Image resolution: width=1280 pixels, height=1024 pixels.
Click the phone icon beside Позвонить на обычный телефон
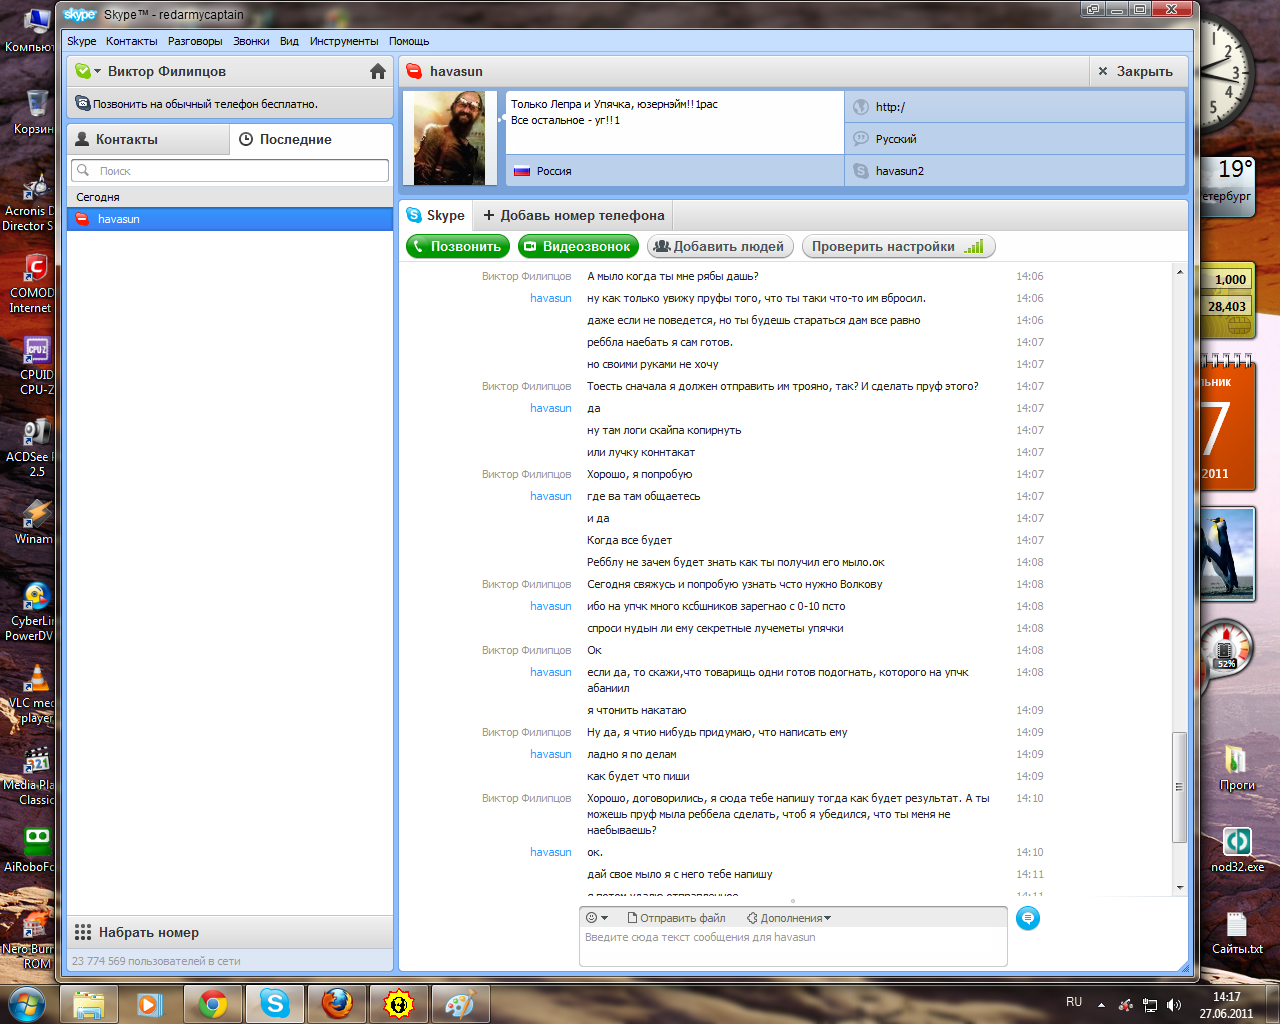pyautogui.click(x=83, y=103)
